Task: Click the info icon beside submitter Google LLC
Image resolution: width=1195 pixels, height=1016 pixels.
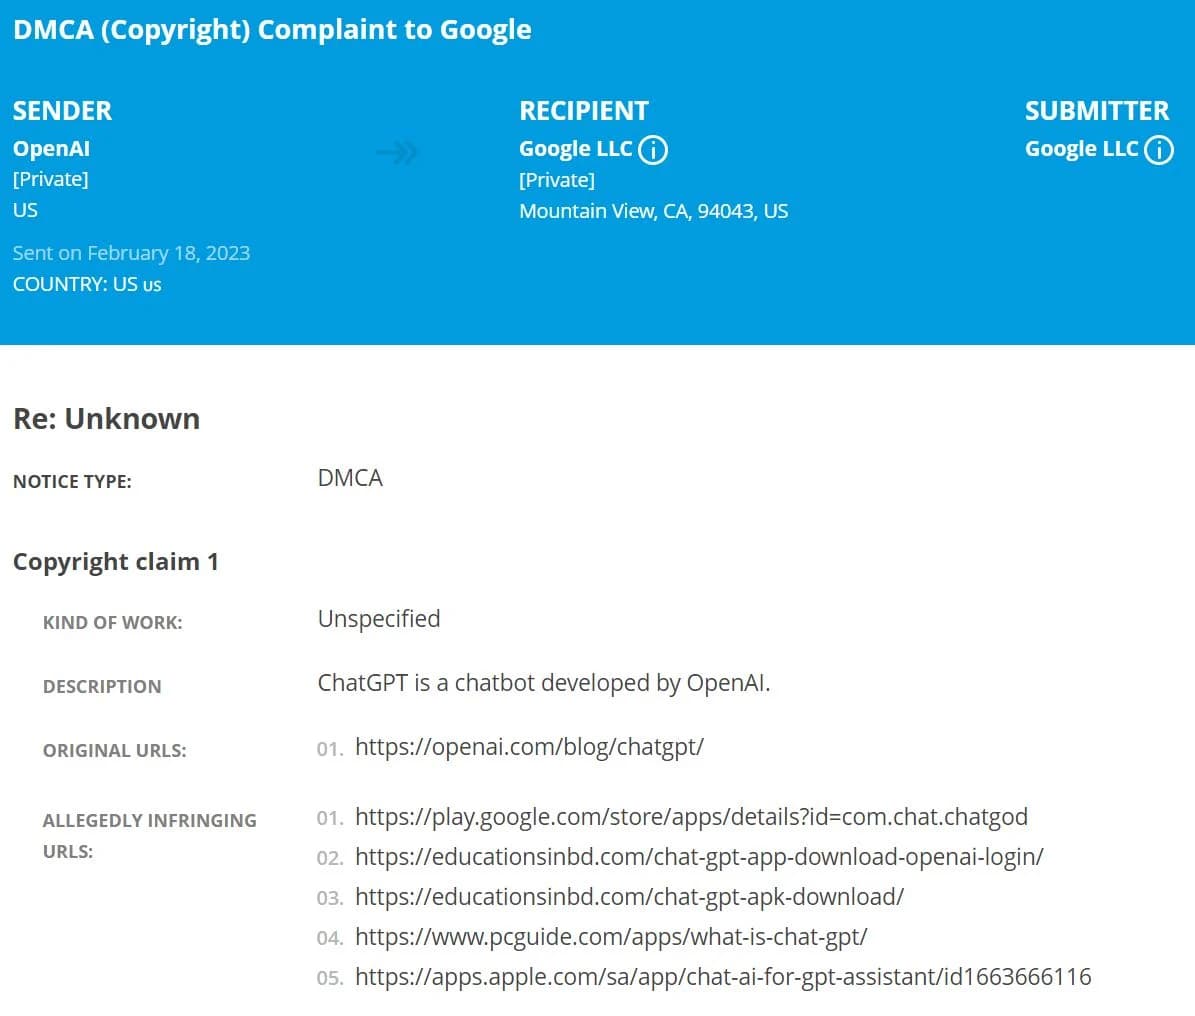Action: (x=1158, y=150)
